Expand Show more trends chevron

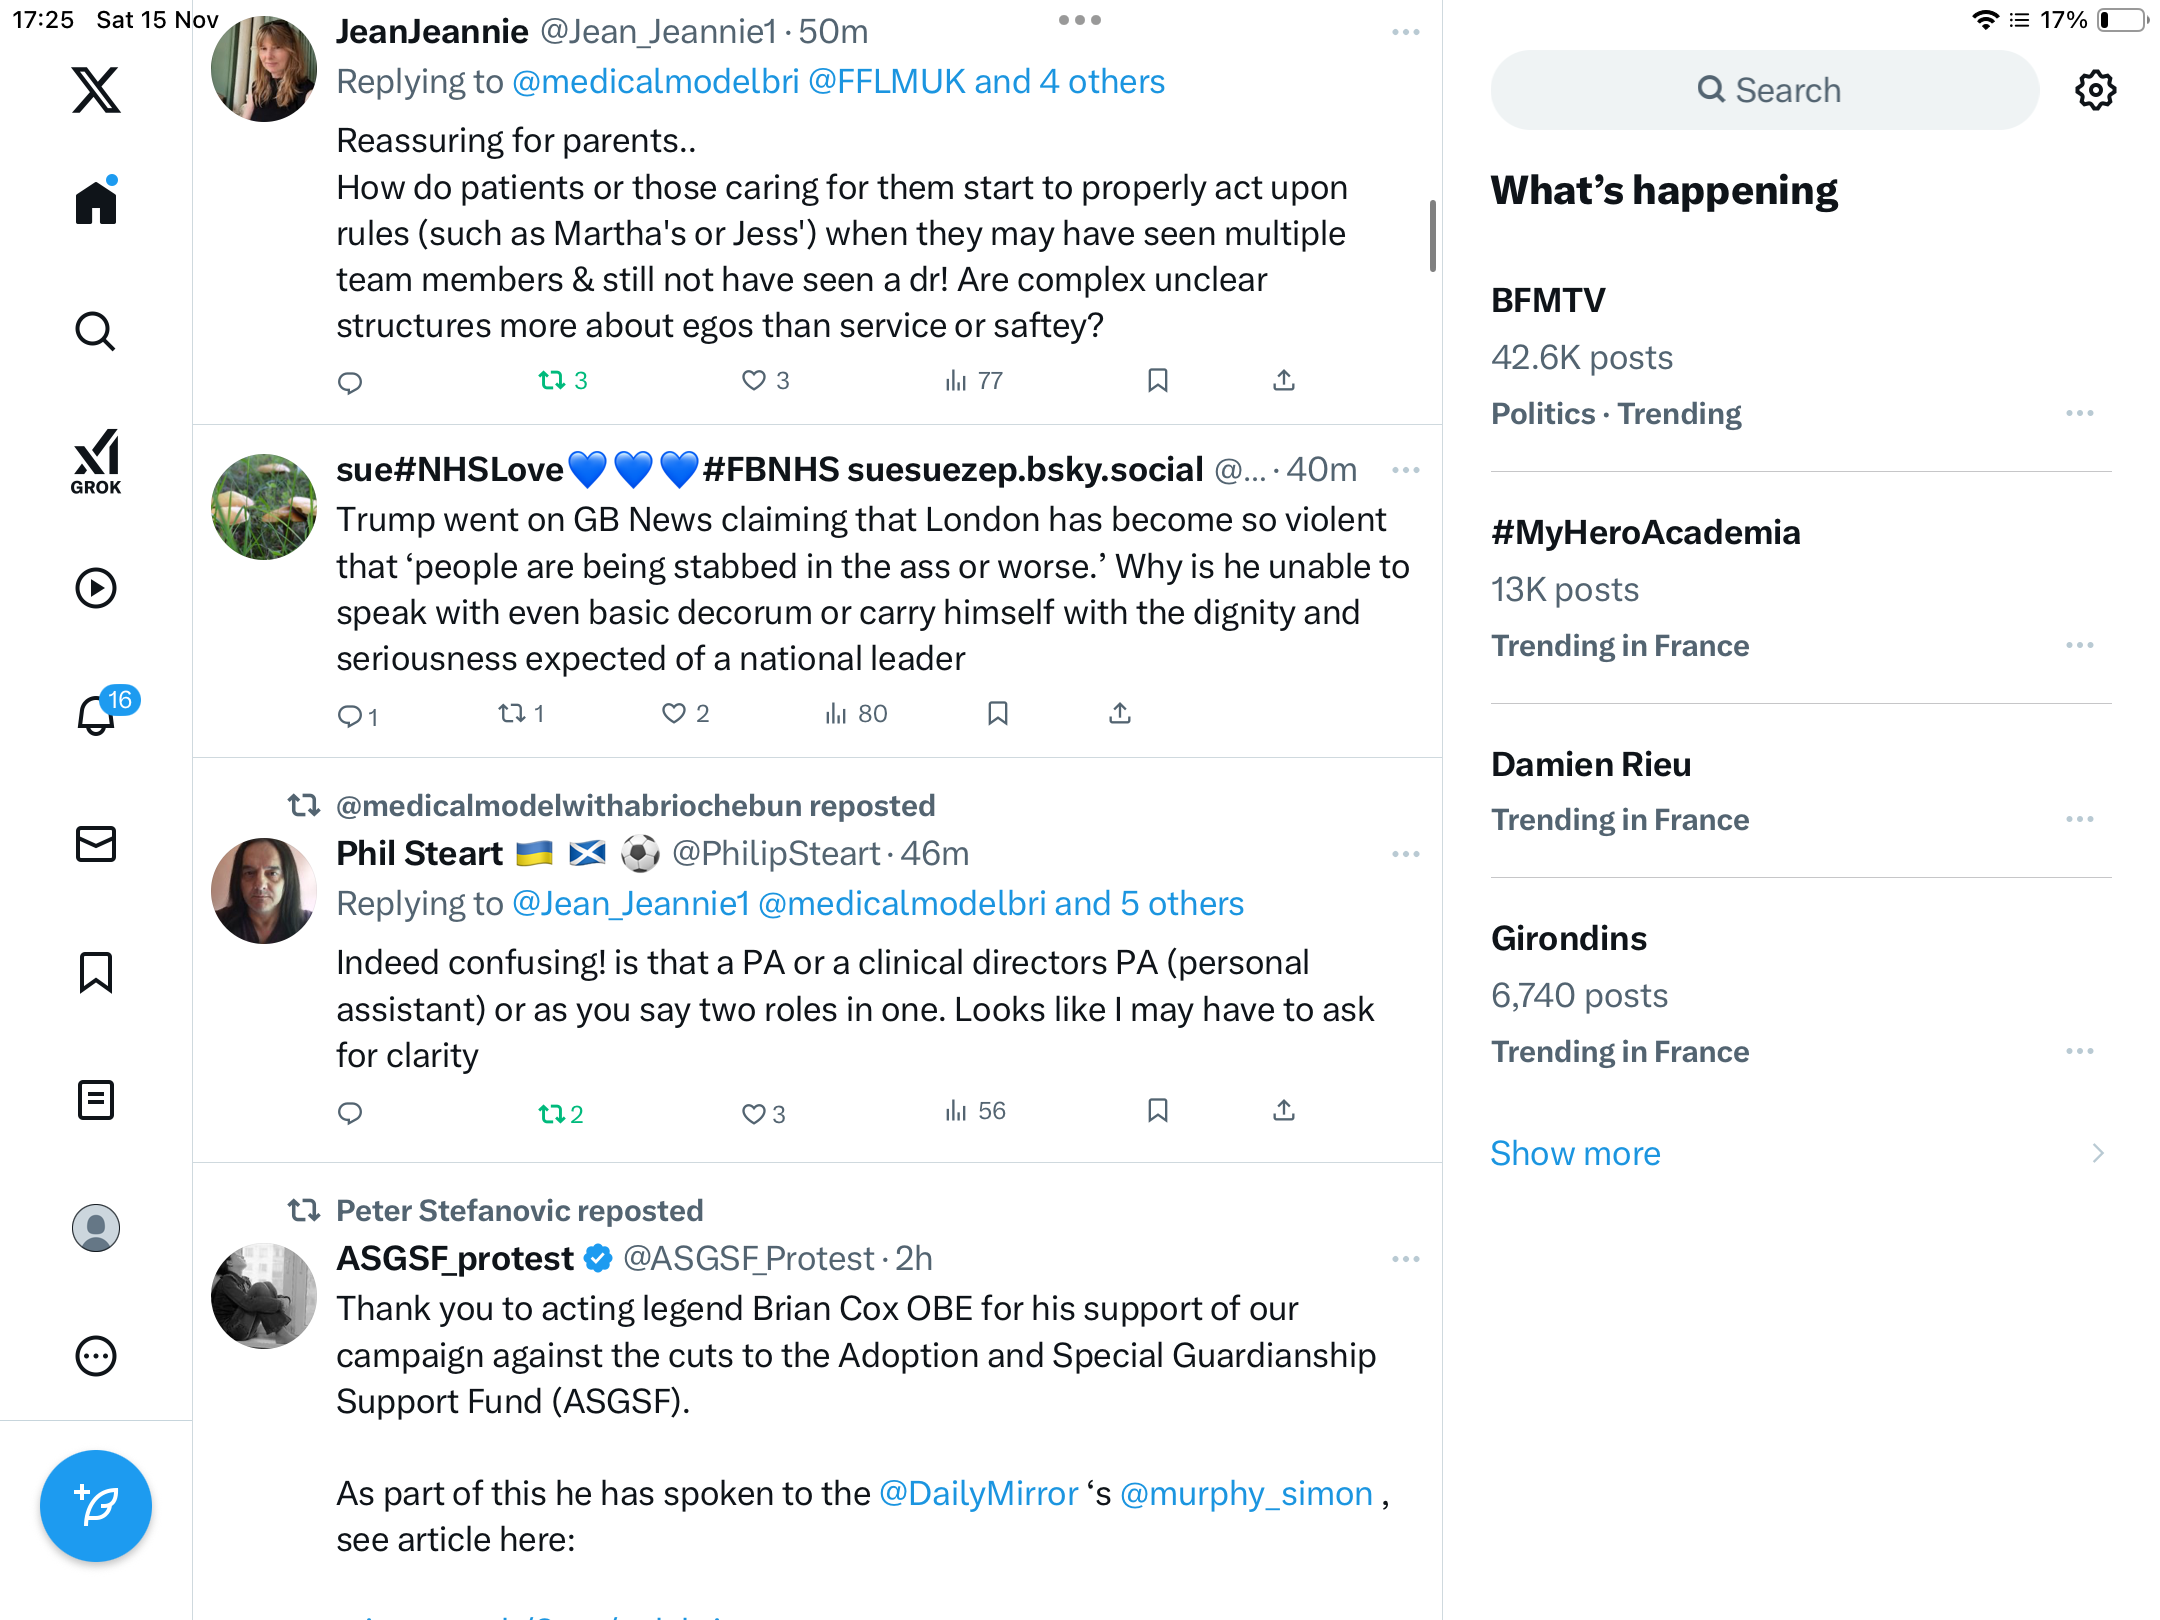tap(2097, 1153)
